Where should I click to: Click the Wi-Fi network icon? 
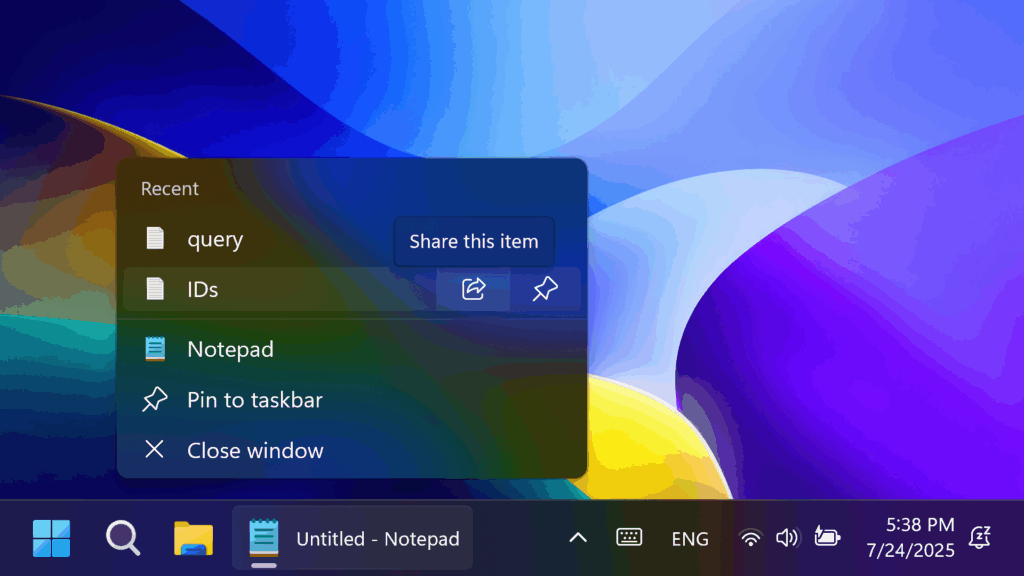click(750, 538)
